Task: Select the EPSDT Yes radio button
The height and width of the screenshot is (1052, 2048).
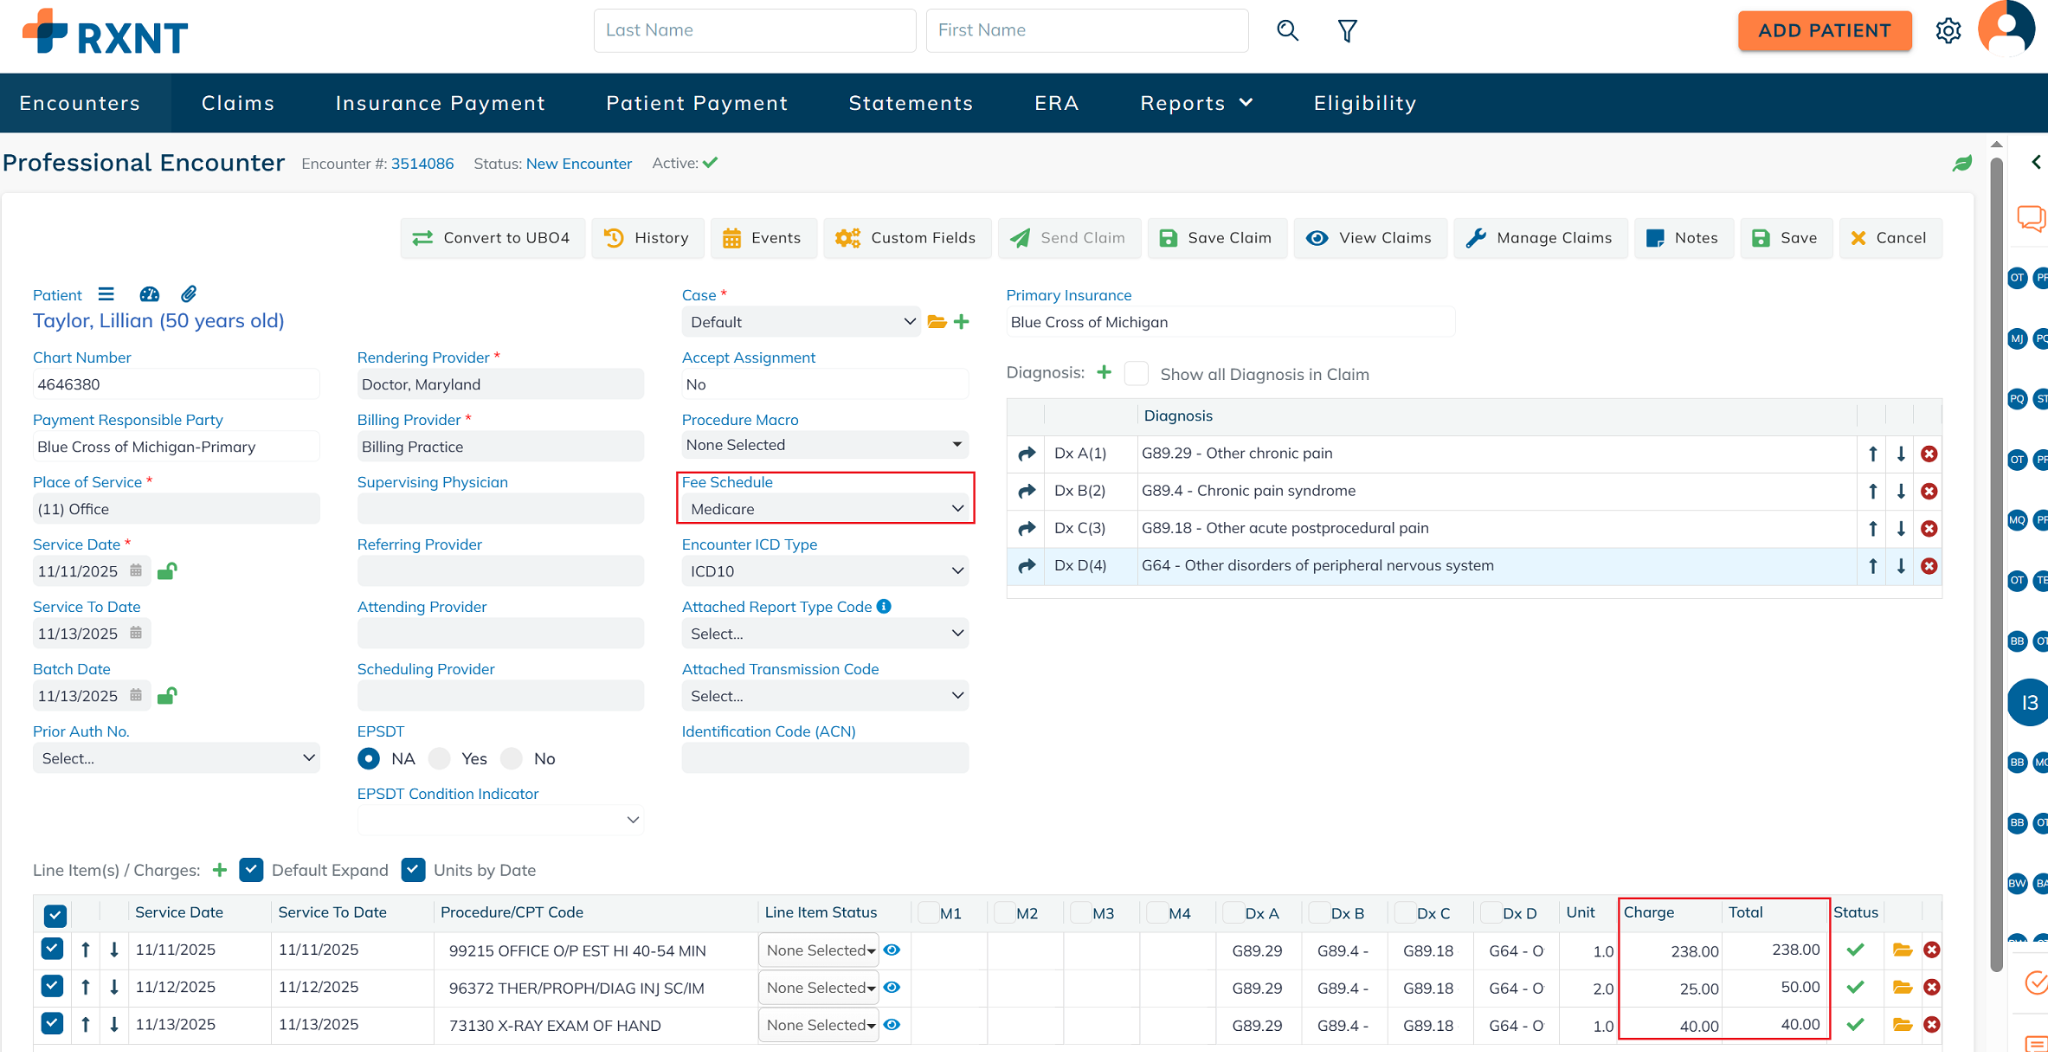Action: pyautogui.click(x=440, y=759)
